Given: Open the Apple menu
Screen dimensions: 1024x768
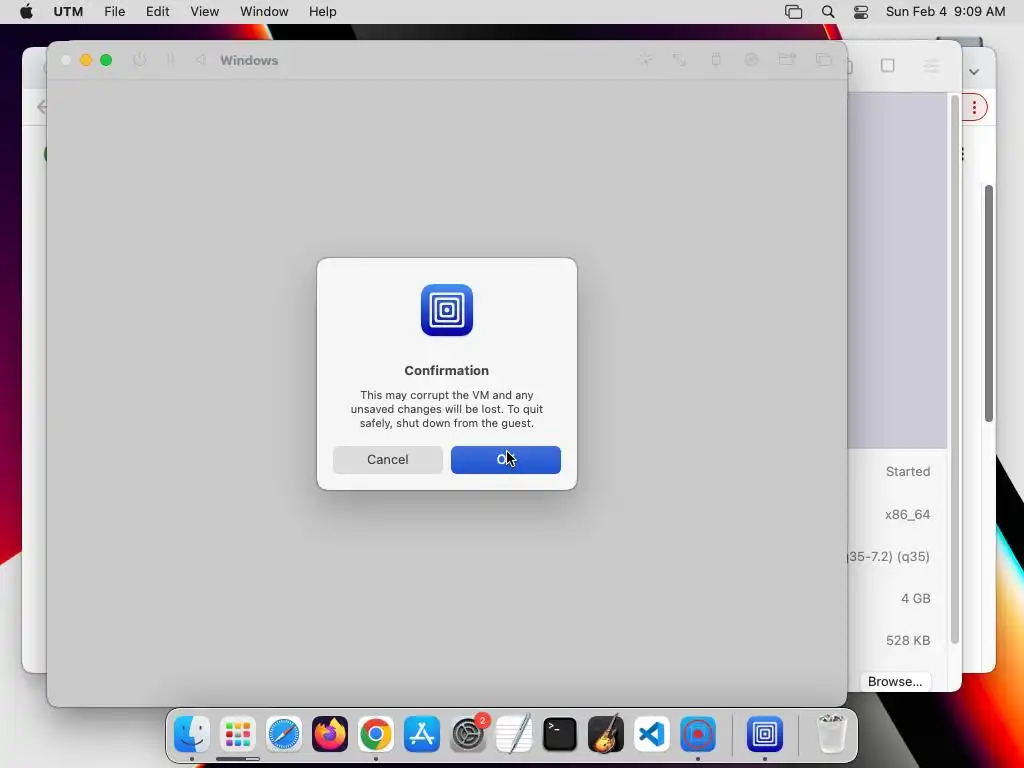Looking at the screenshot, I should 26,12.
